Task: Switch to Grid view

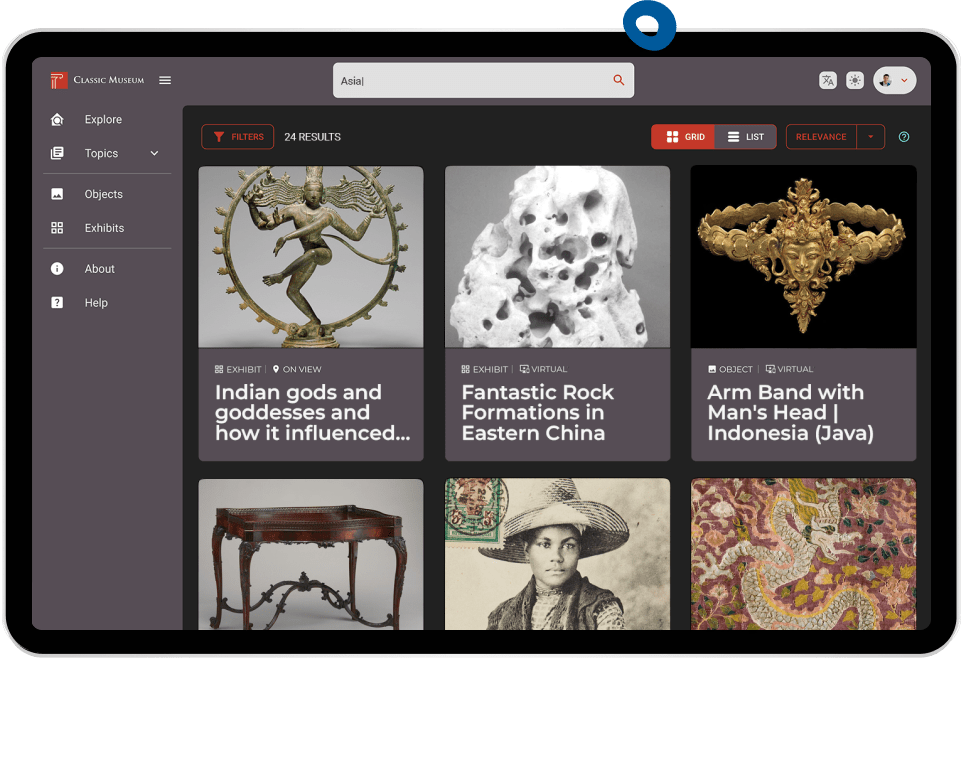Action: click(x=684, y=137)
